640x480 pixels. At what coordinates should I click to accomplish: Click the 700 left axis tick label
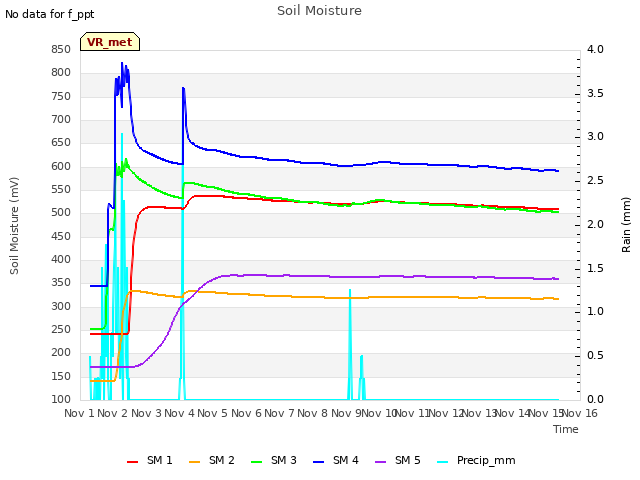(61, 120)
